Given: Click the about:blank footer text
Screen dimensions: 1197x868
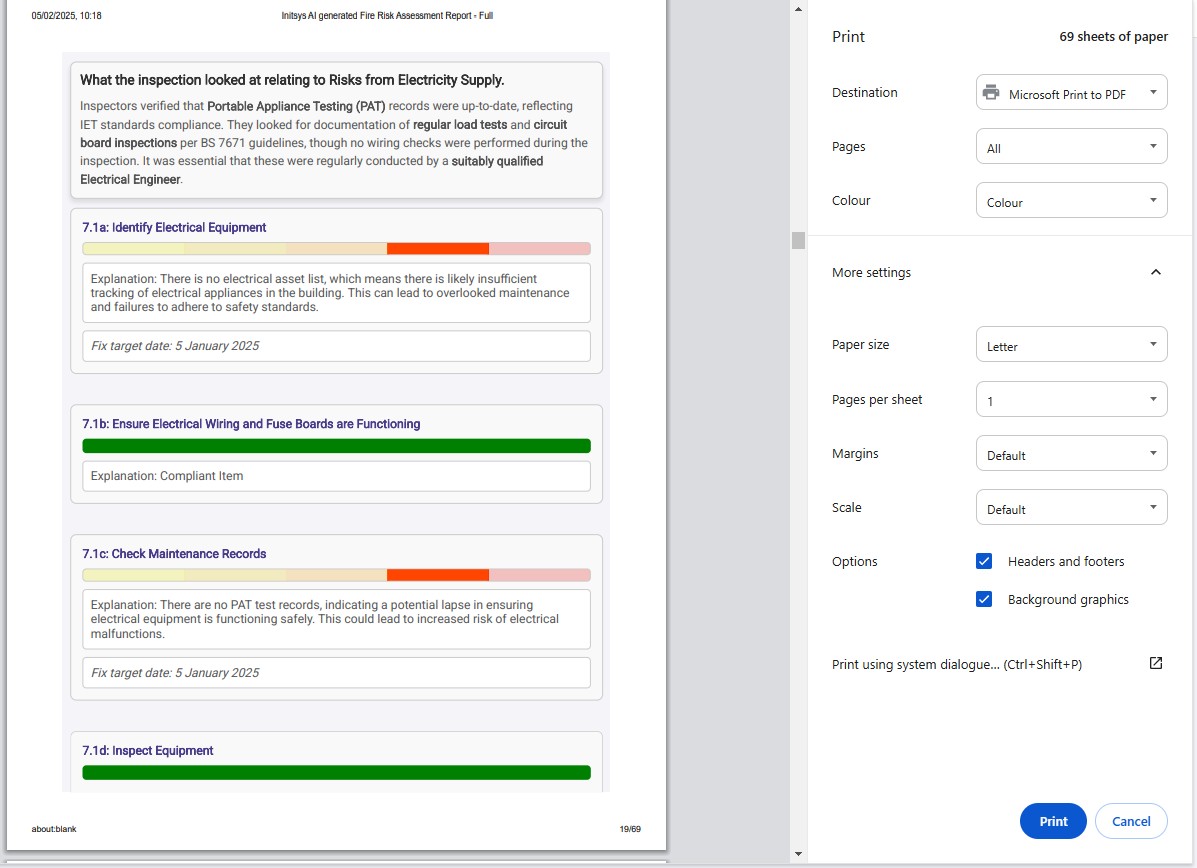Looking at the screenshot, I should (x=54, y=829).
